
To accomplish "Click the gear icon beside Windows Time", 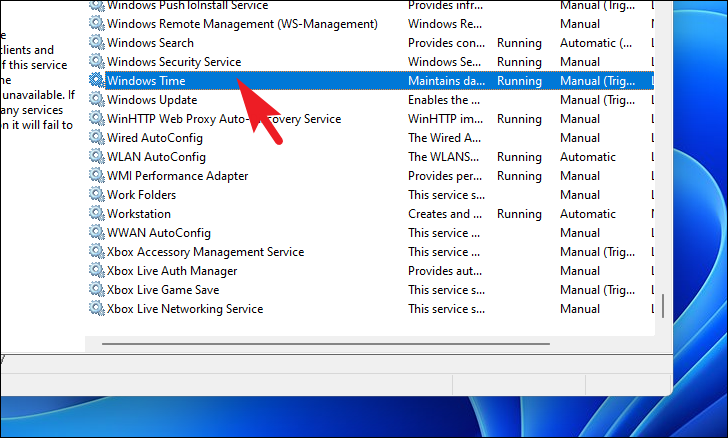I will coord(97,80).
